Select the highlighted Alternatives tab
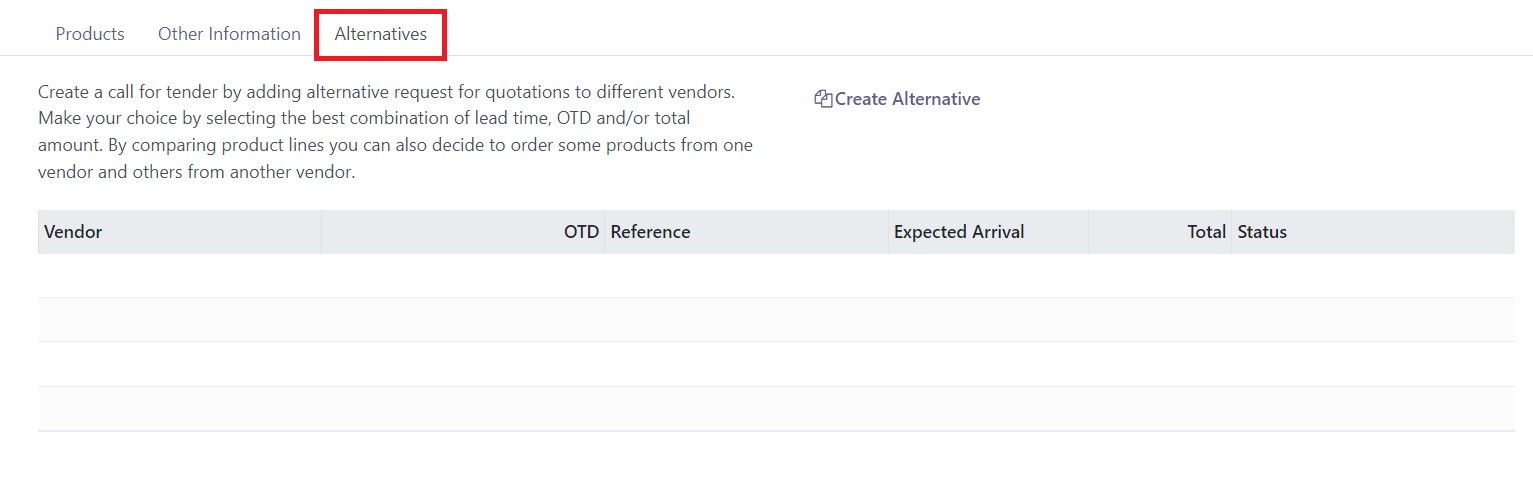This screenshot has width=1533, height=503. [381, 34]
